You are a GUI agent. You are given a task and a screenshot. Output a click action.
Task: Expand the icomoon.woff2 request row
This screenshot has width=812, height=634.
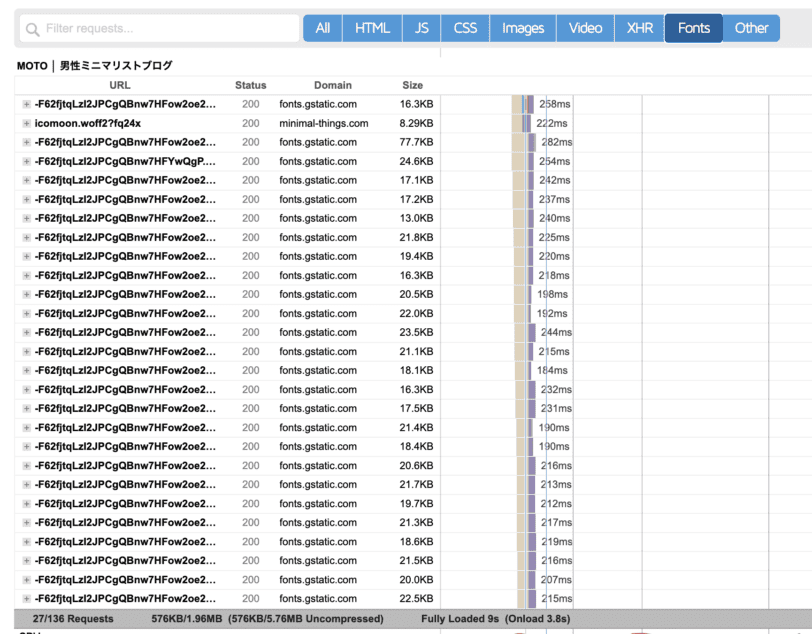[27, 124]
